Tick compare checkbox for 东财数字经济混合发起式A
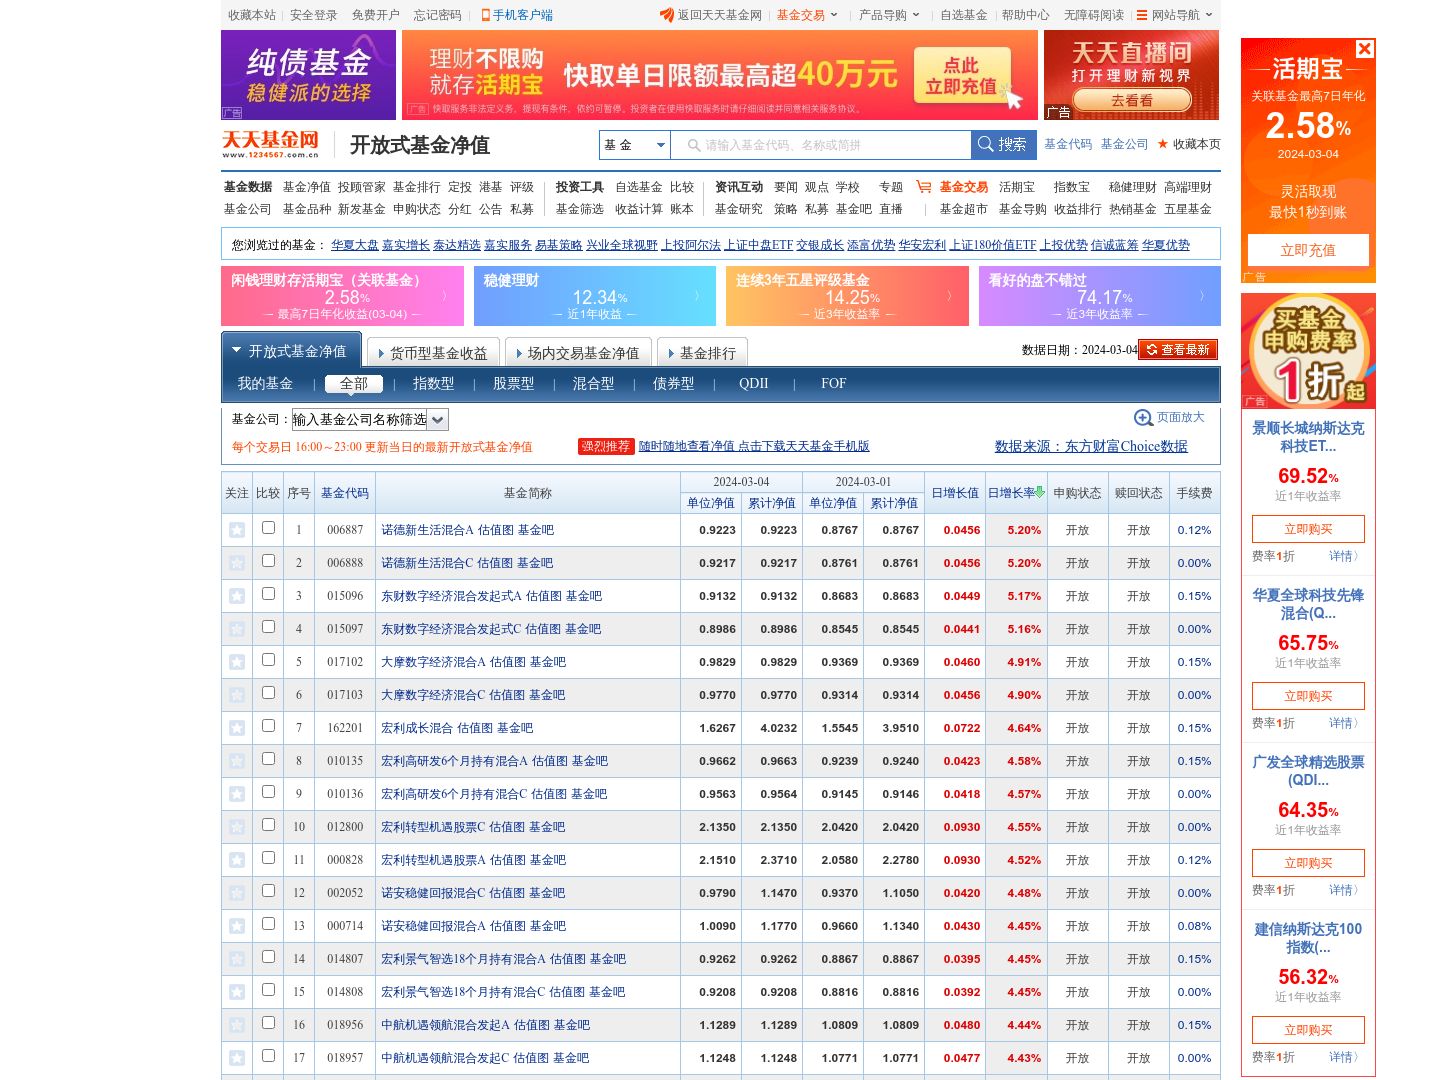The width and height of the screenshot is (1440, 1080). click(268, 594)
